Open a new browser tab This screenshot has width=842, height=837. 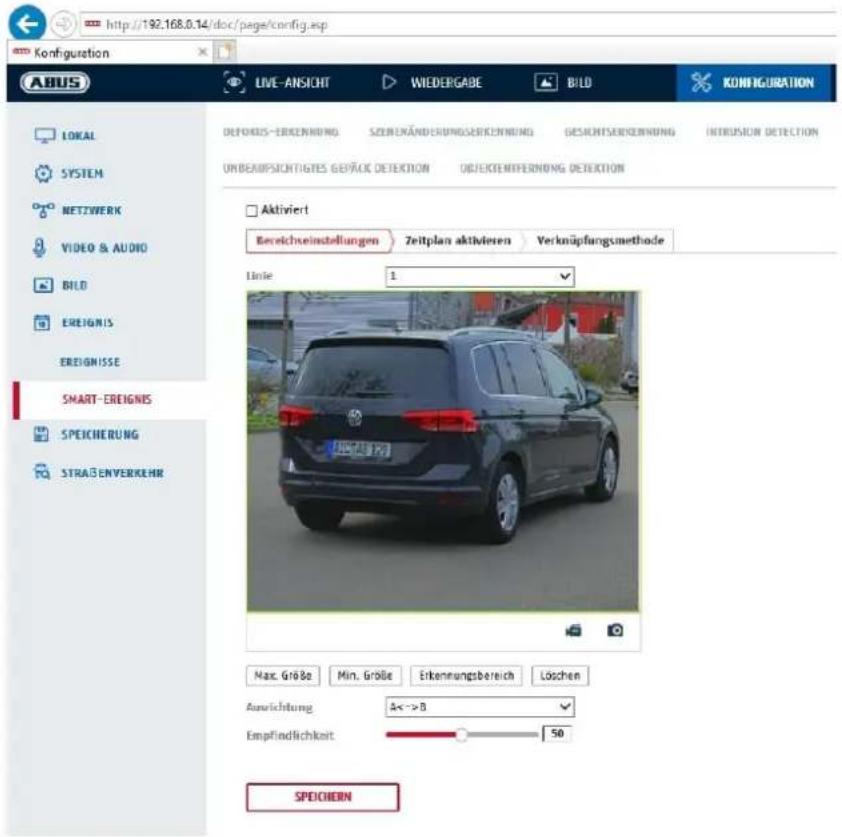(x=224, y=52)
